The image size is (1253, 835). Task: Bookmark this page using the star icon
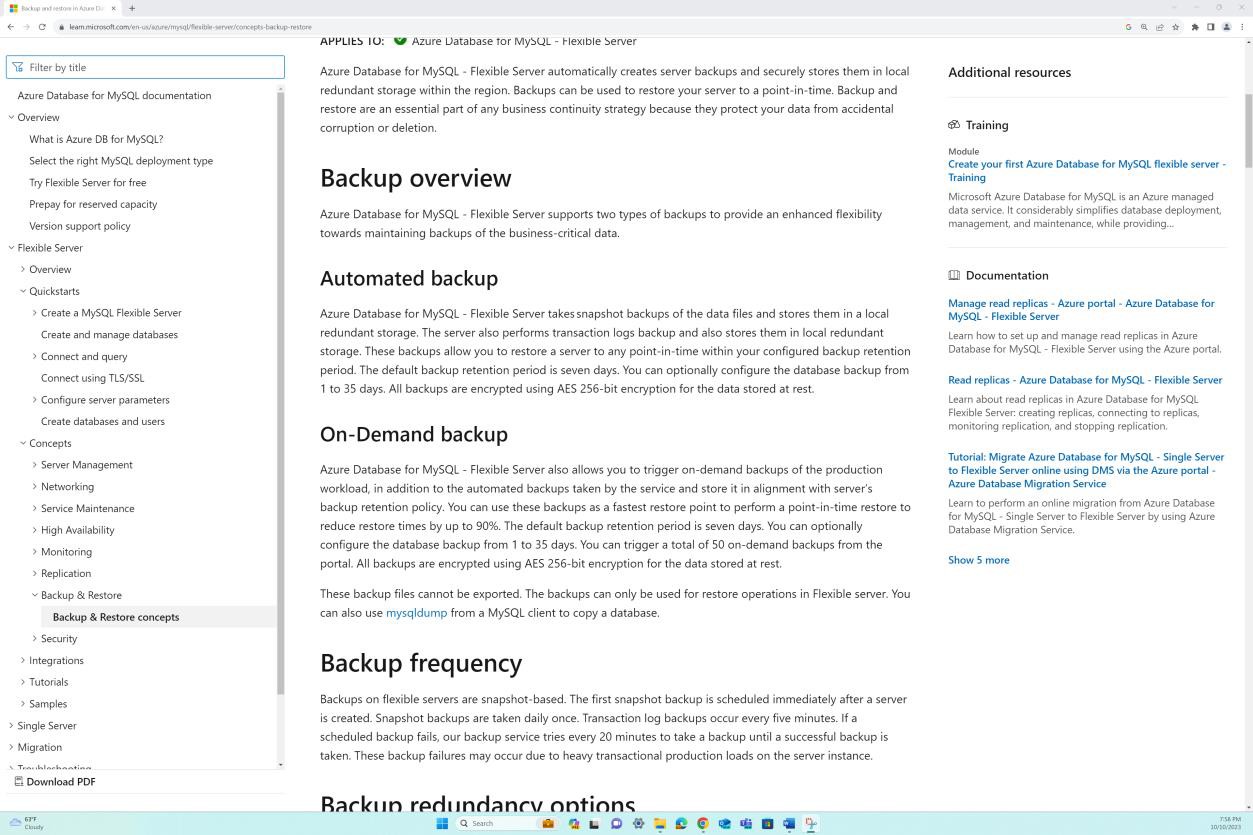pos(1176,27)
